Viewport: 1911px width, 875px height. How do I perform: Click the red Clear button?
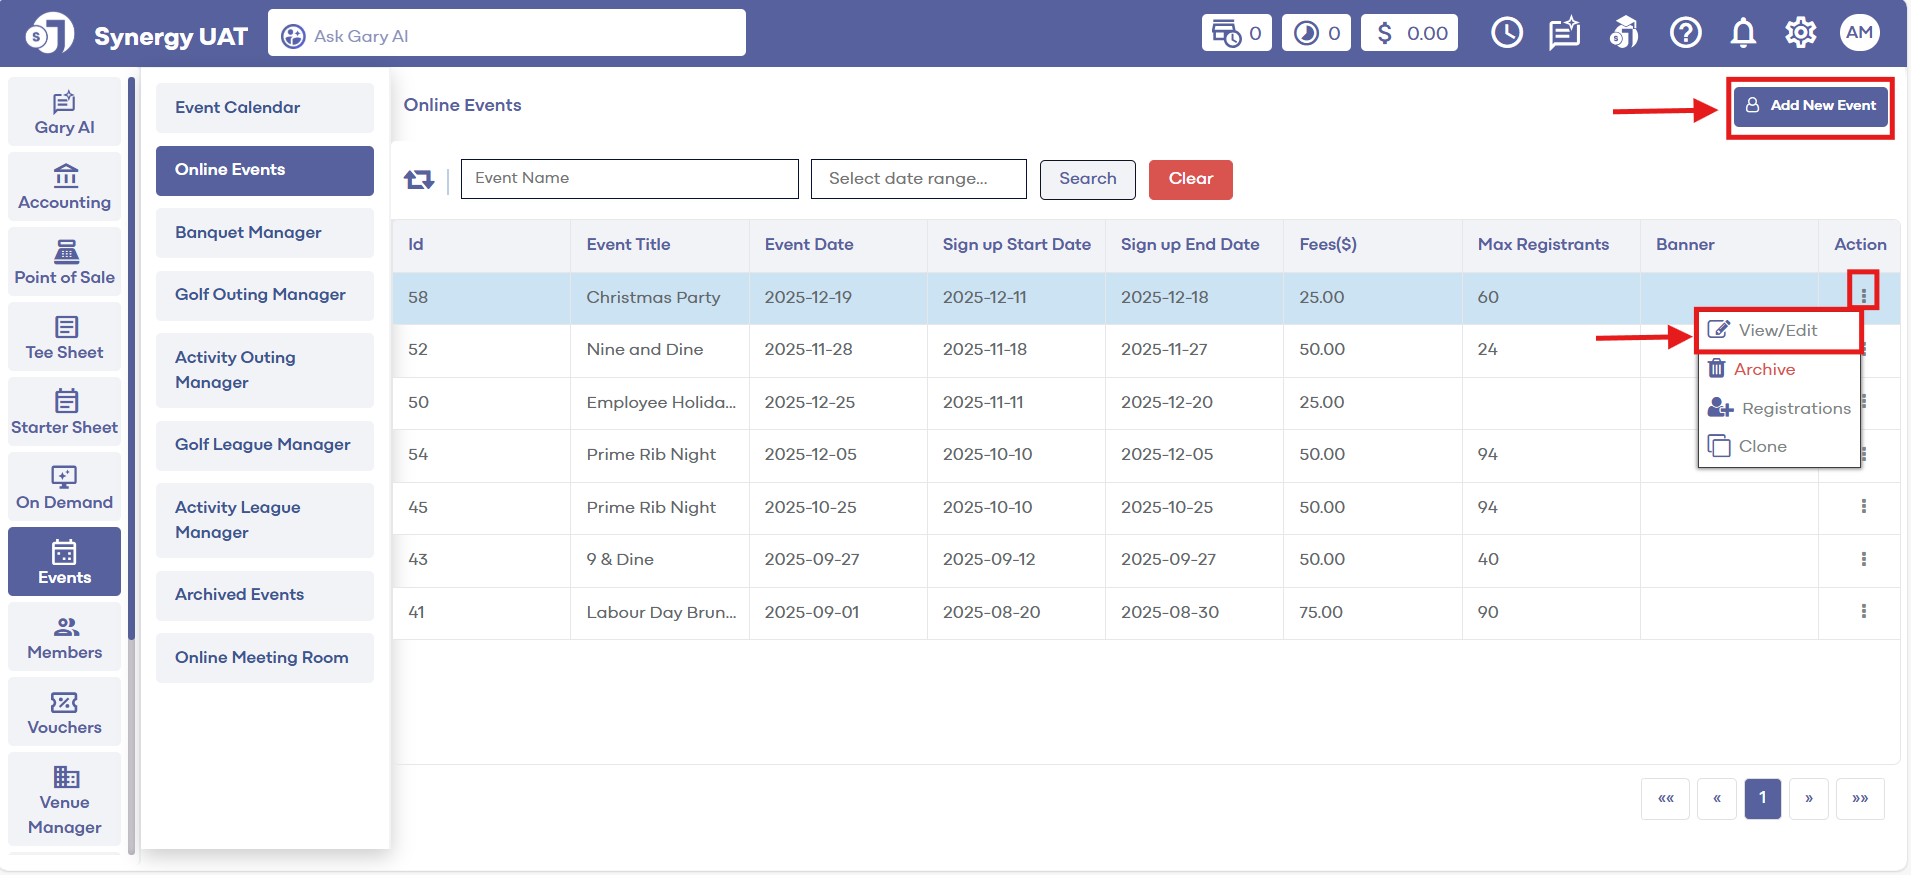pyautogui.click(x=1190, y=179)
